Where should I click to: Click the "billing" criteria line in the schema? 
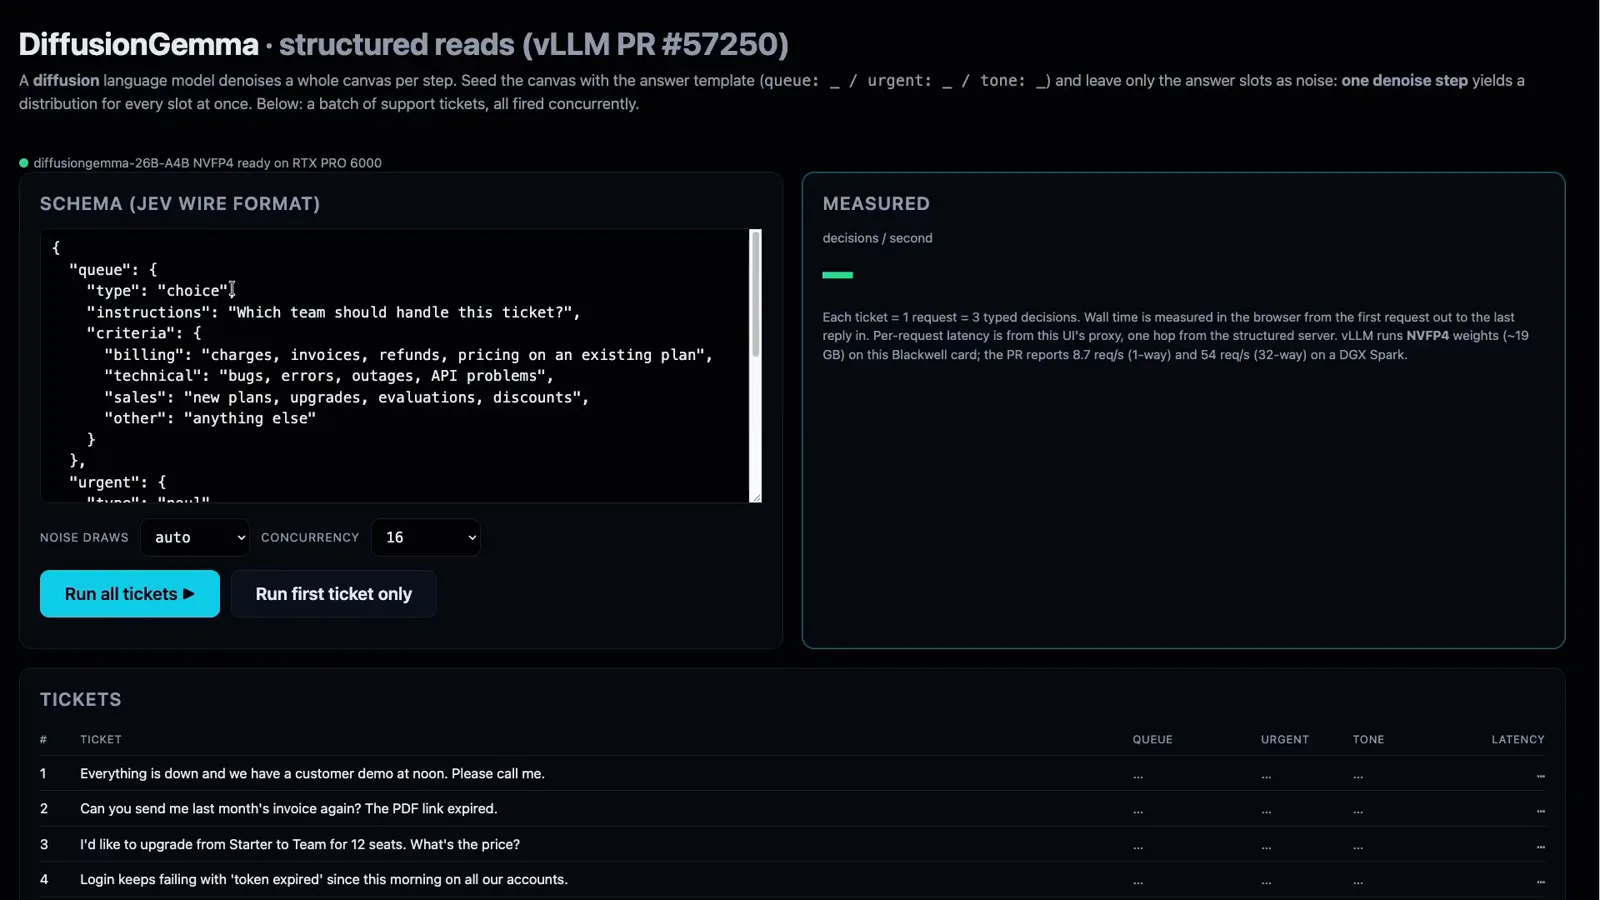(408, 355)
